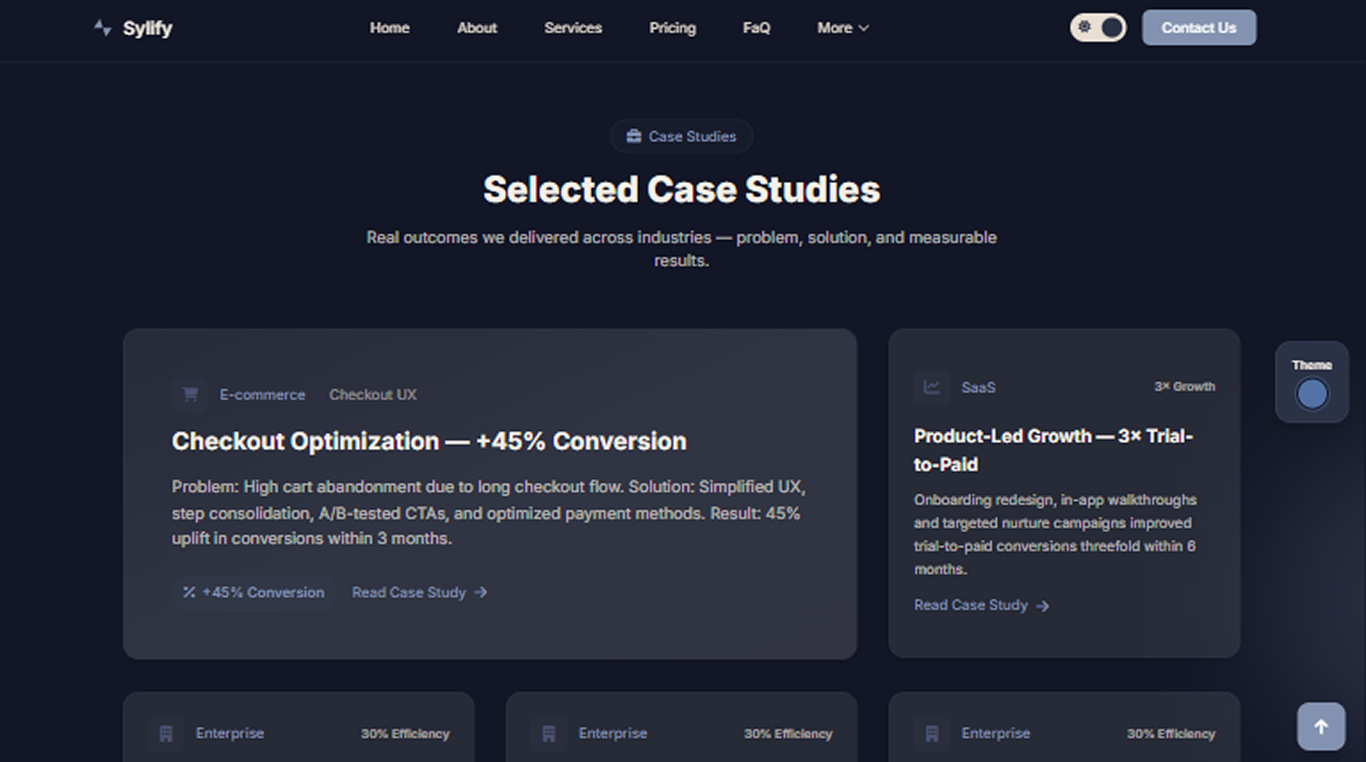Image resolution: width=1366 pixels, height=762 pixels.
Task: Click the scroll-to-top arrow button
Action: point(1320,727)
